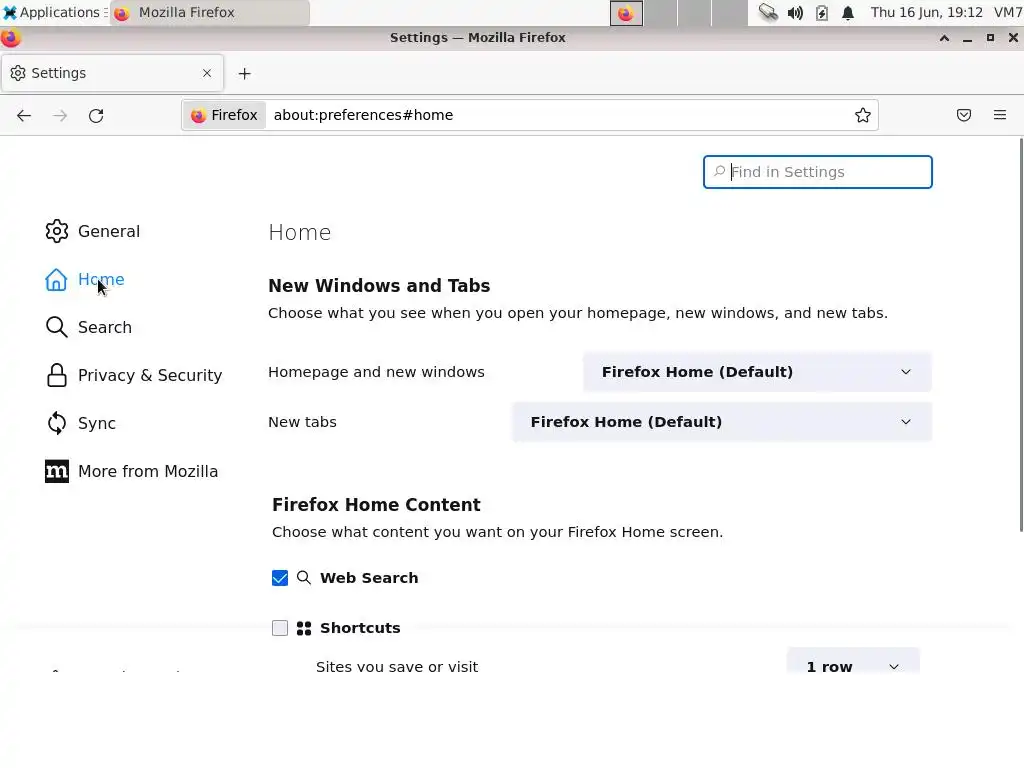Select Mozilla Firefox in the taskbar
This screenshot has height=768, width=1024.
point(210,13)
